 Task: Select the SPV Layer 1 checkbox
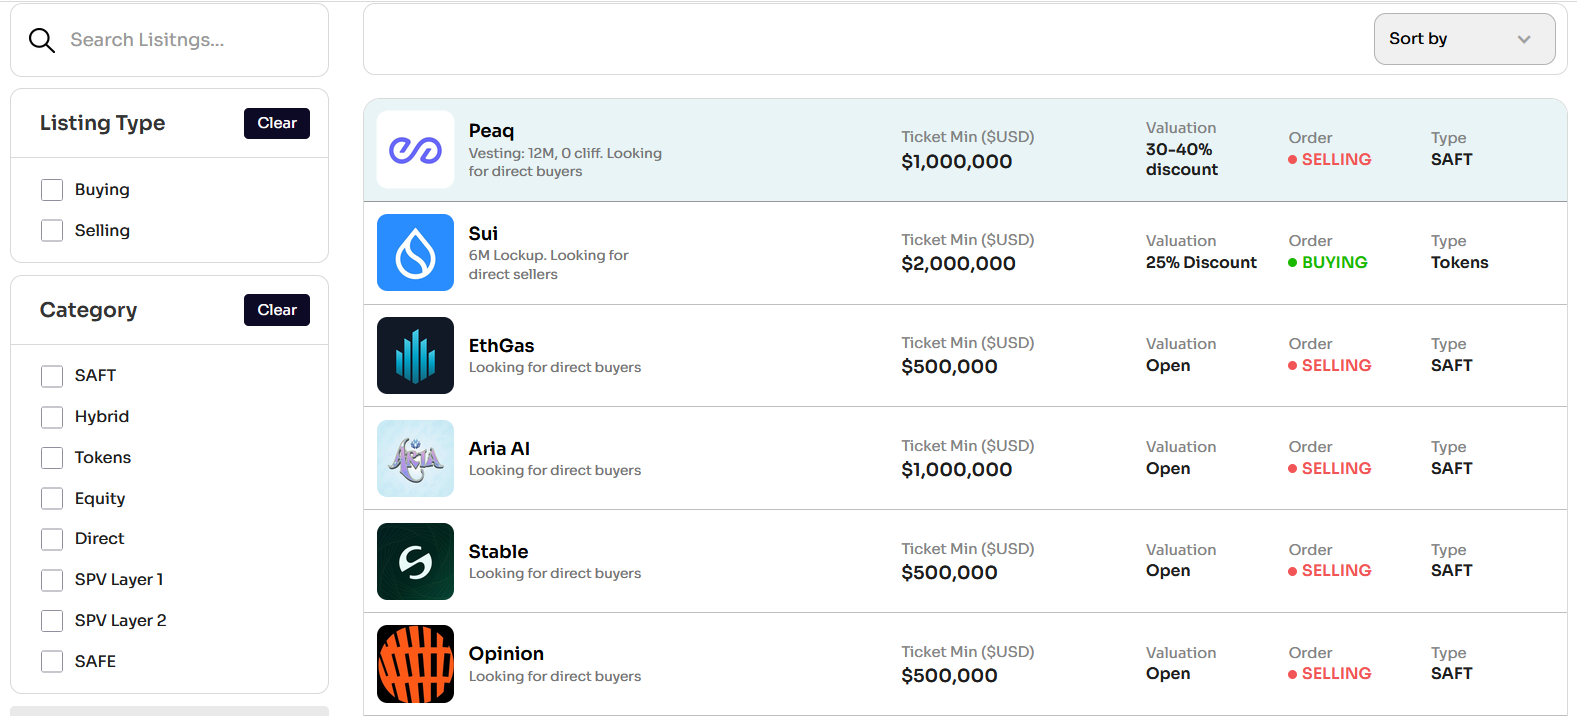(x=52, y=580)
